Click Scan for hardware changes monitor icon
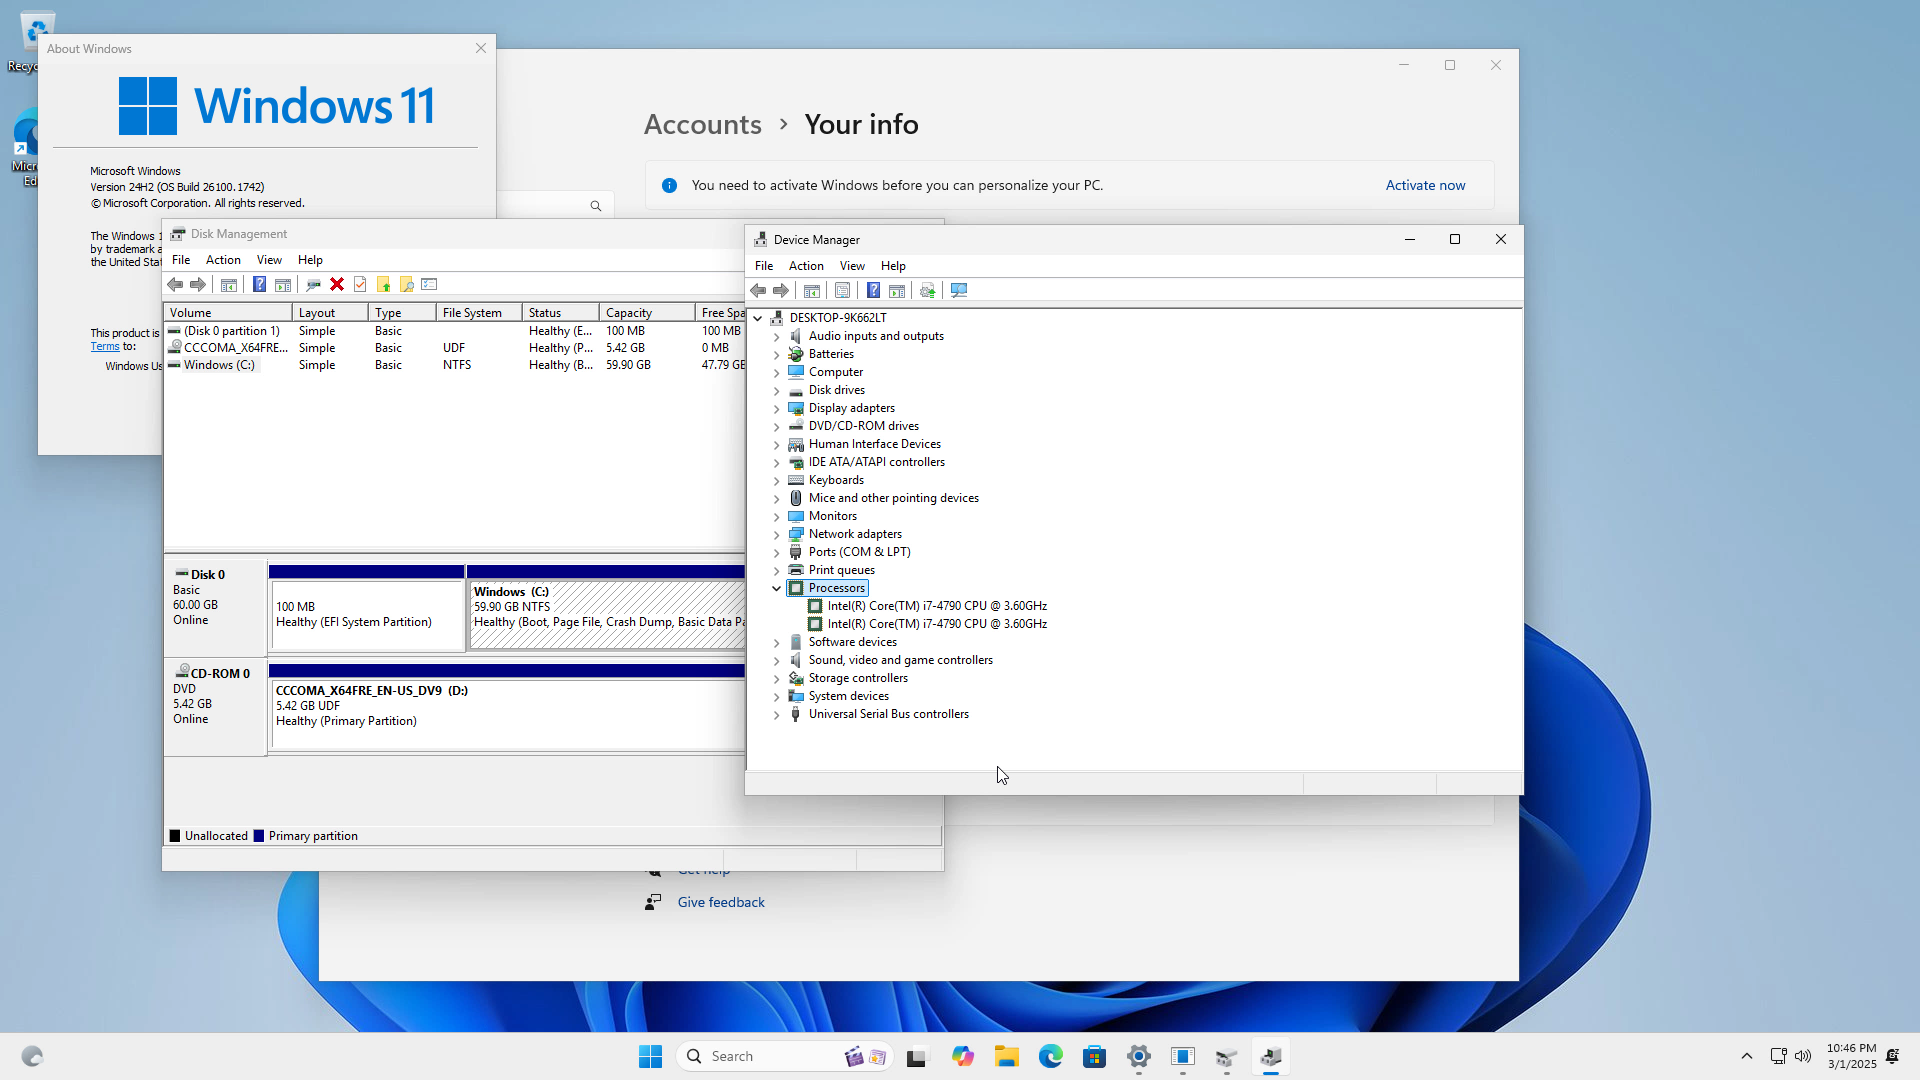The height and width of the screenshot is (1080, 1920). click(959, 291)
